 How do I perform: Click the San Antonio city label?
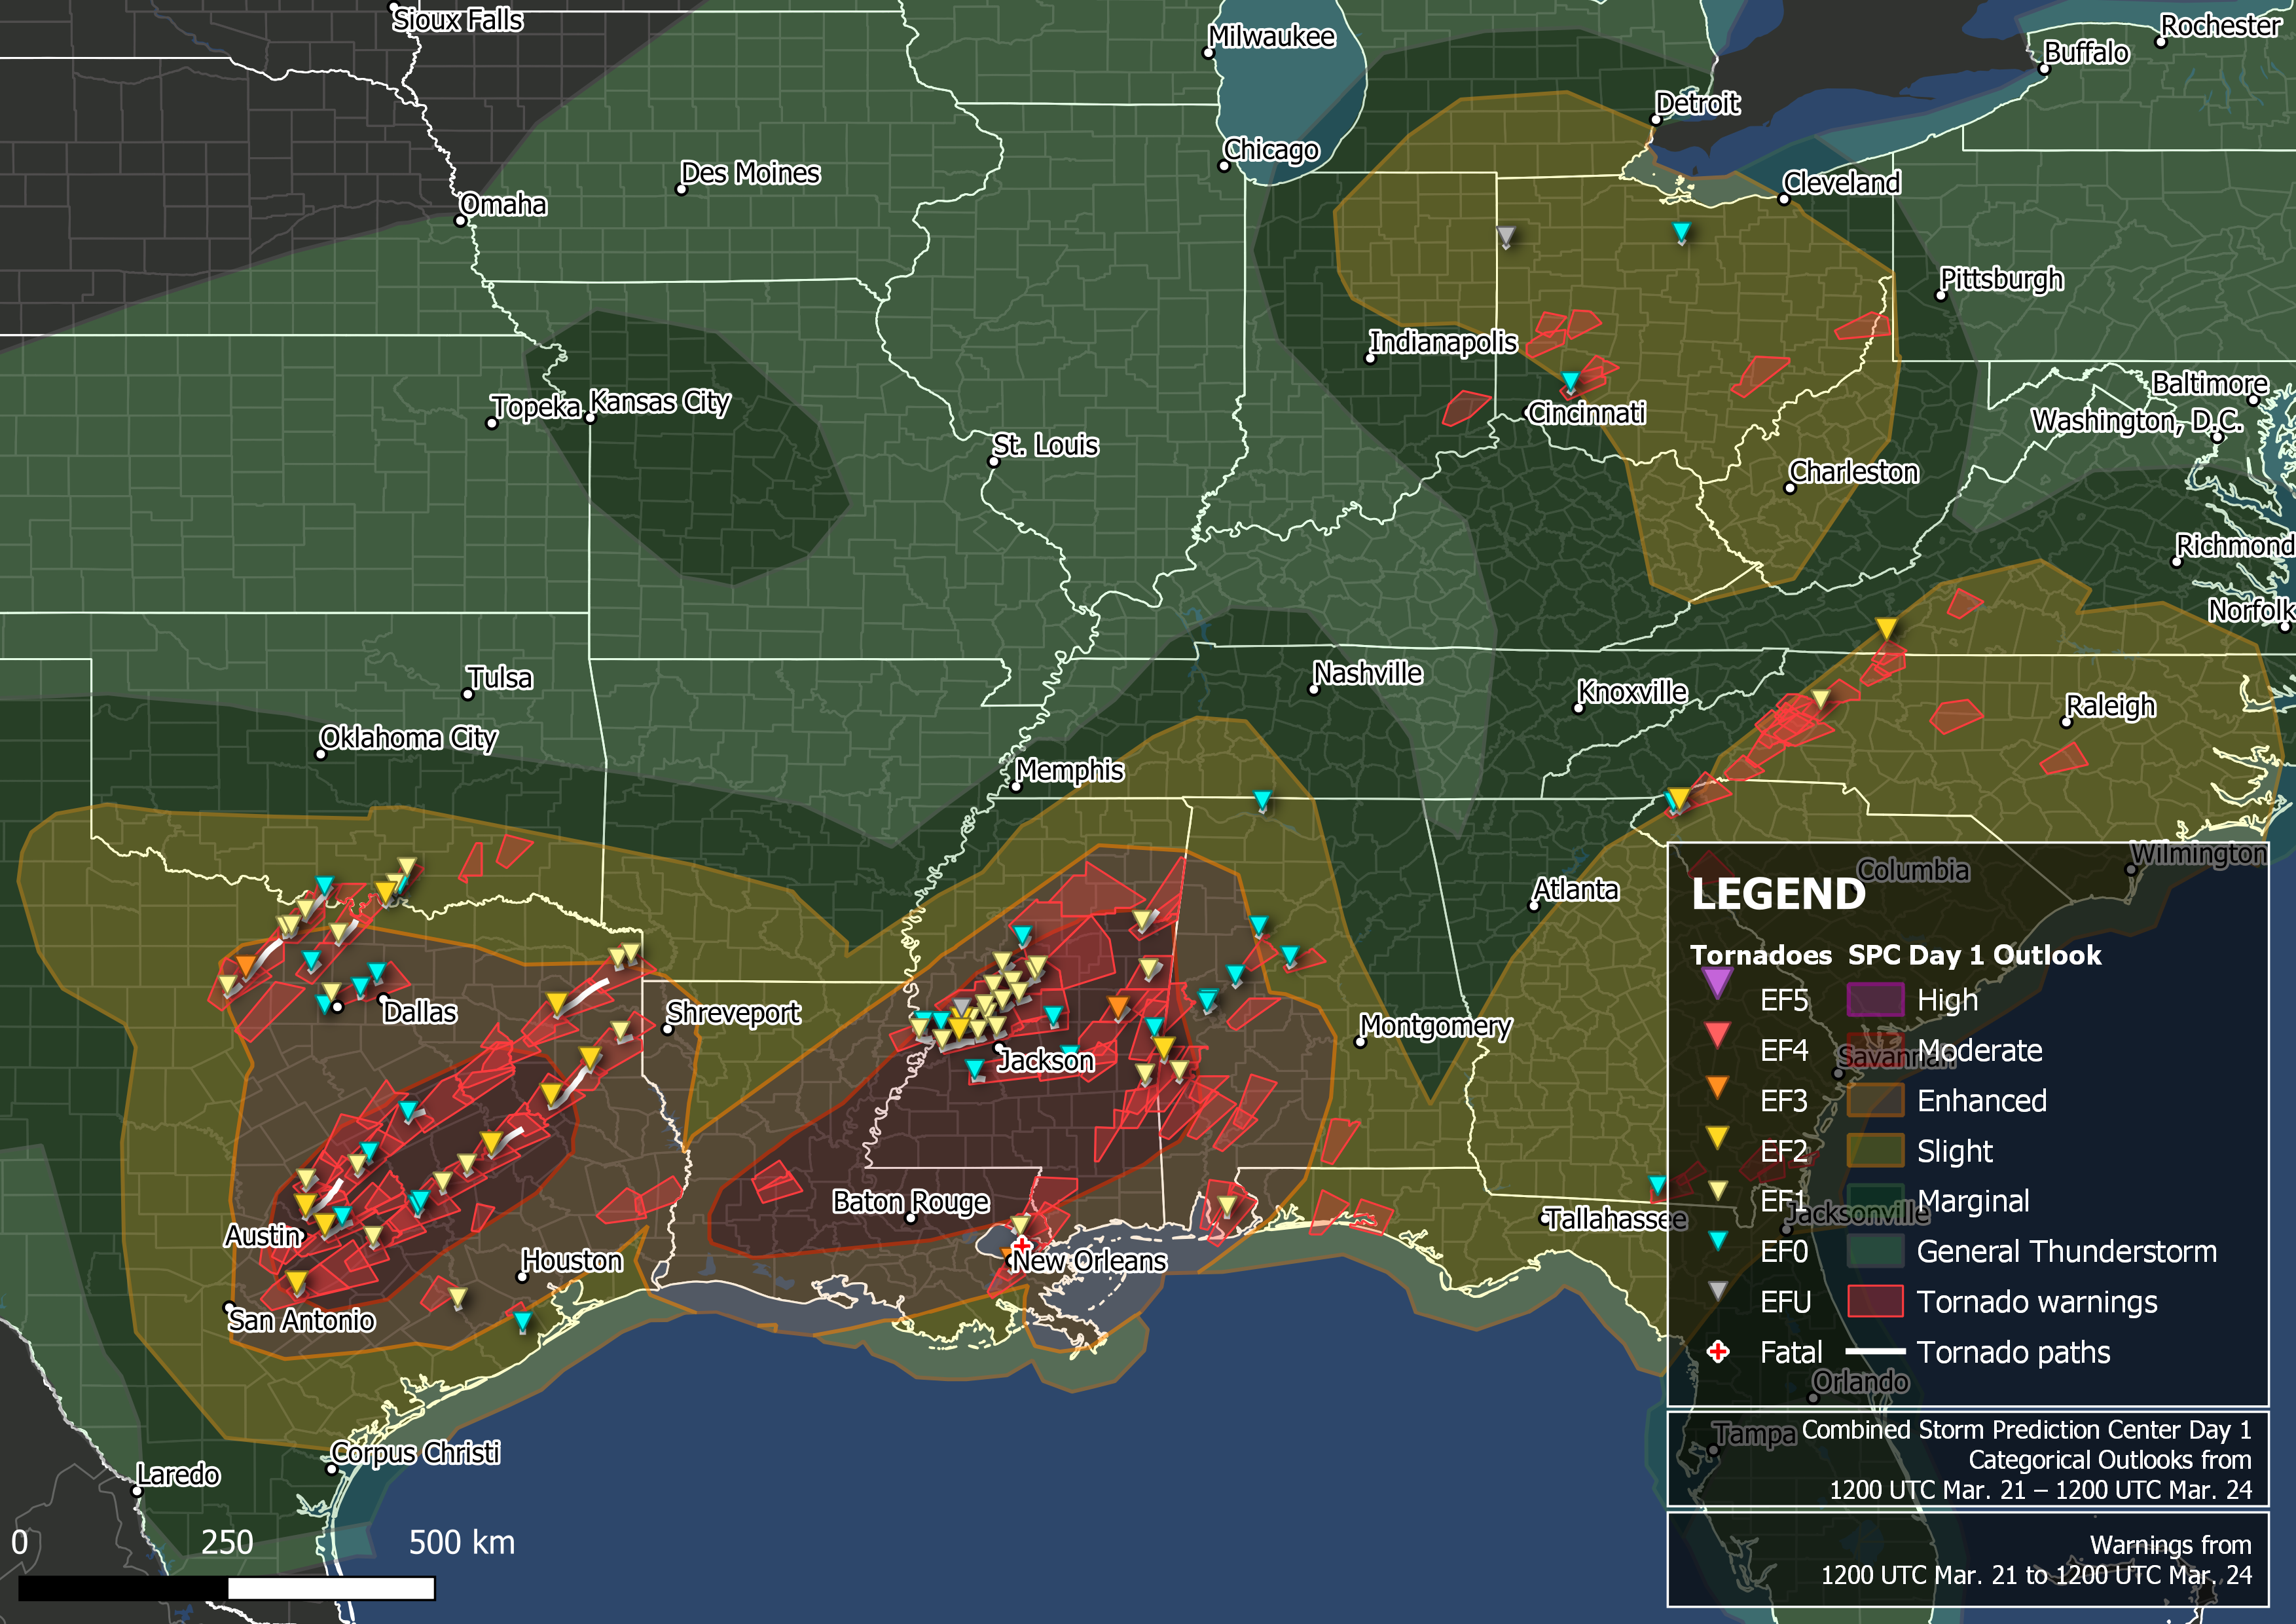(x=302, y=1321)
